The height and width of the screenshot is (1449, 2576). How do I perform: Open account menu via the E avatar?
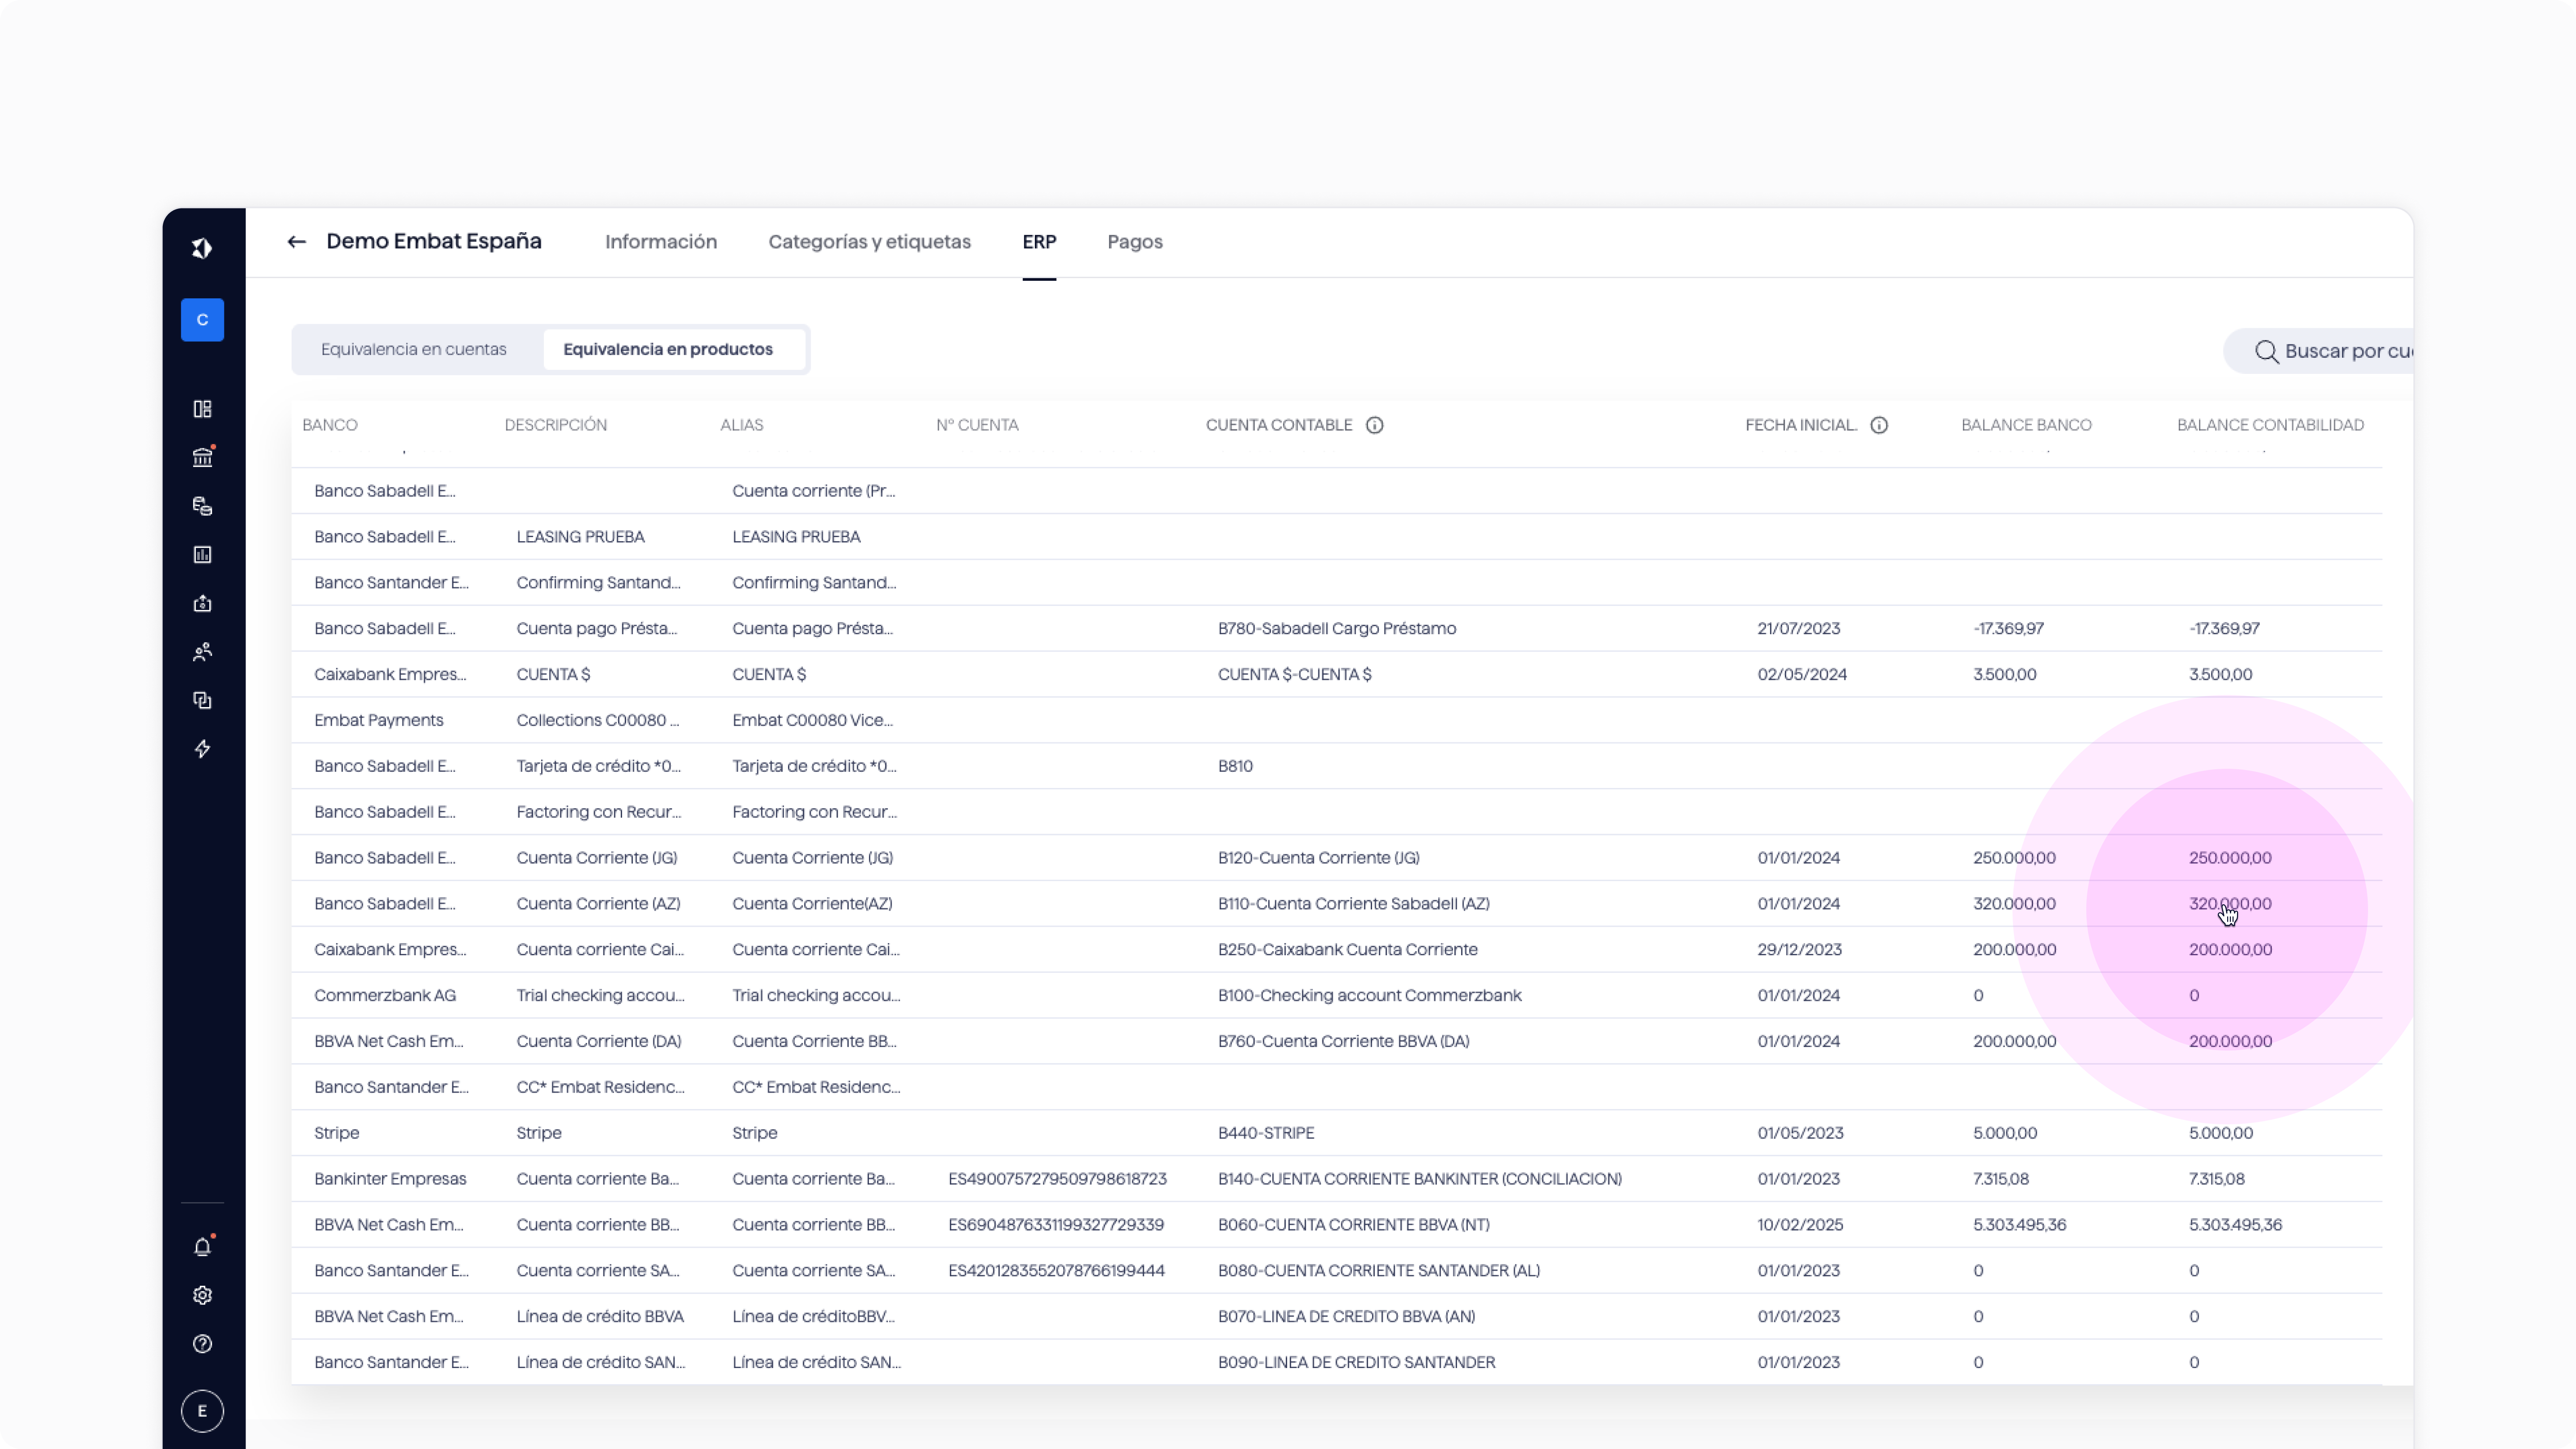pos(202,1411)
